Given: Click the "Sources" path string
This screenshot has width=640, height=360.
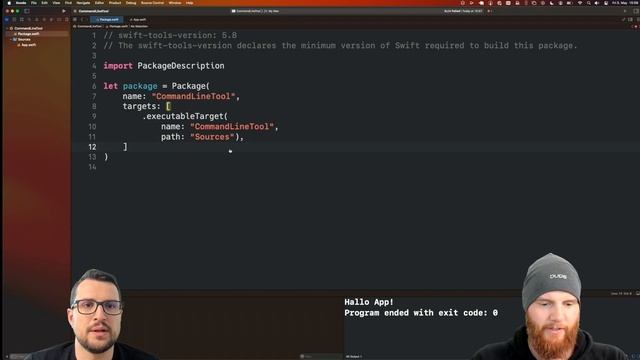Looking at the screenshot, I should (x=212, y=137).
